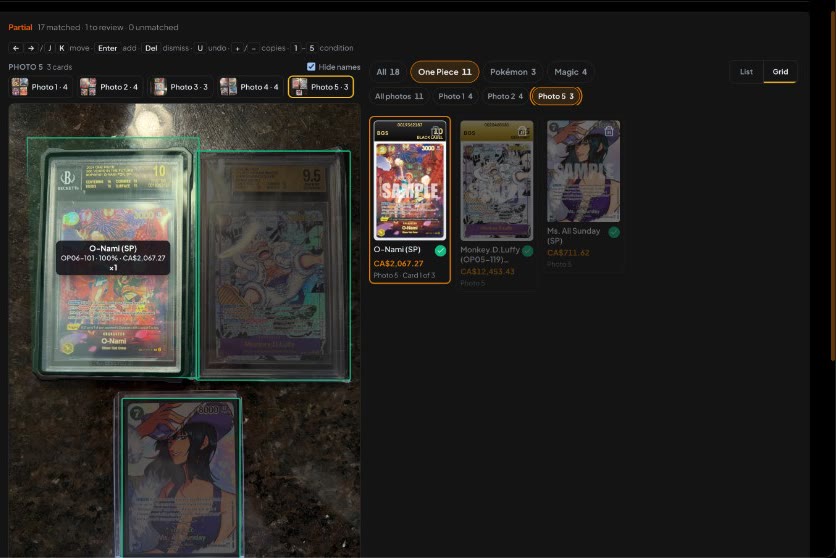Open the Photo 4 · 4 thumbnail tab
This screenshot has width=836, height=558.
pos(250,87)
